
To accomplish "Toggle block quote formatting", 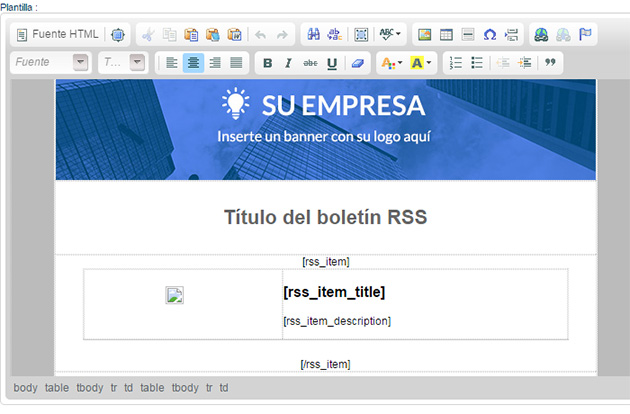I will [550, 63].
